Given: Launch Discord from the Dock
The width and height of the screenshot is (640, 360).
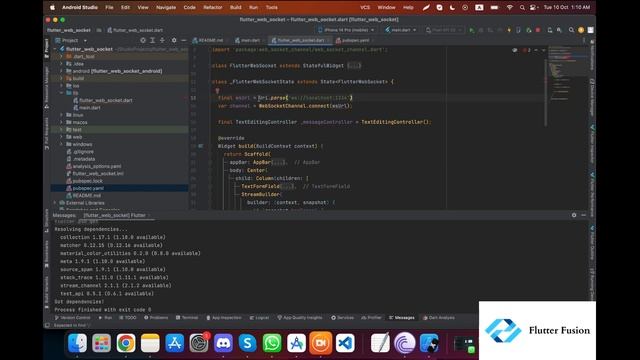Looking at the screenshot, I should tap(223, 343).
